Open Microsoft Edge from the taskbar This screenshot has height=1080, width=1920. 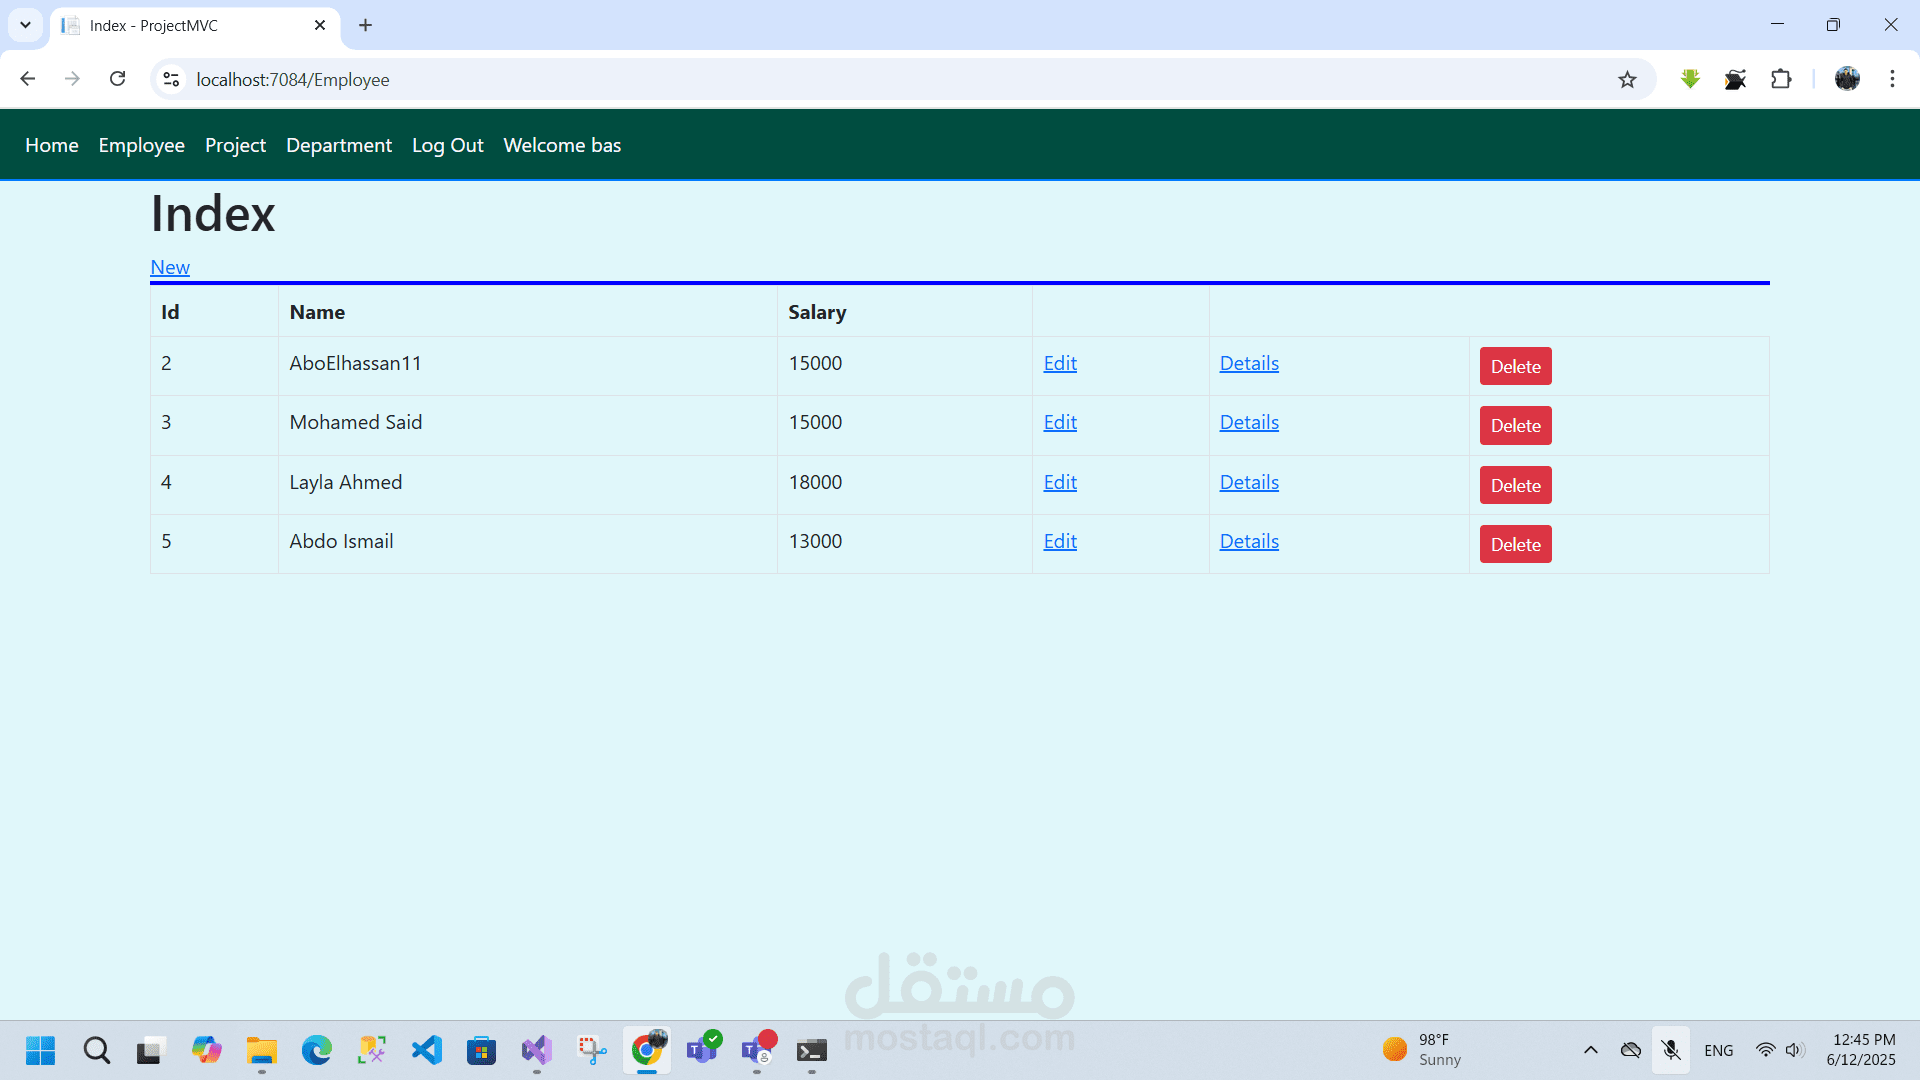[317, 1050]
